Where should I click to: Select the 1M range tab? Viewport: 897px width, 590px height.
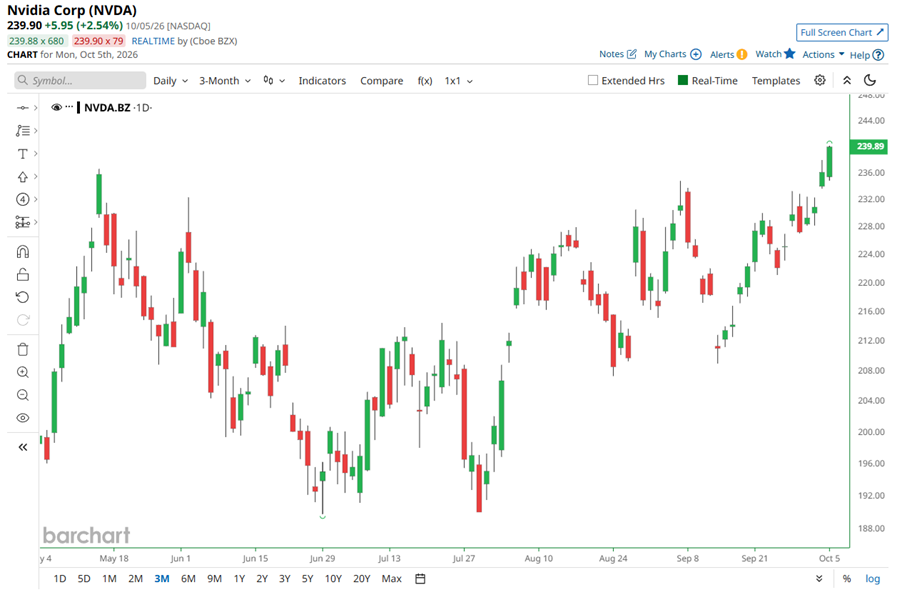coord(109,579)
